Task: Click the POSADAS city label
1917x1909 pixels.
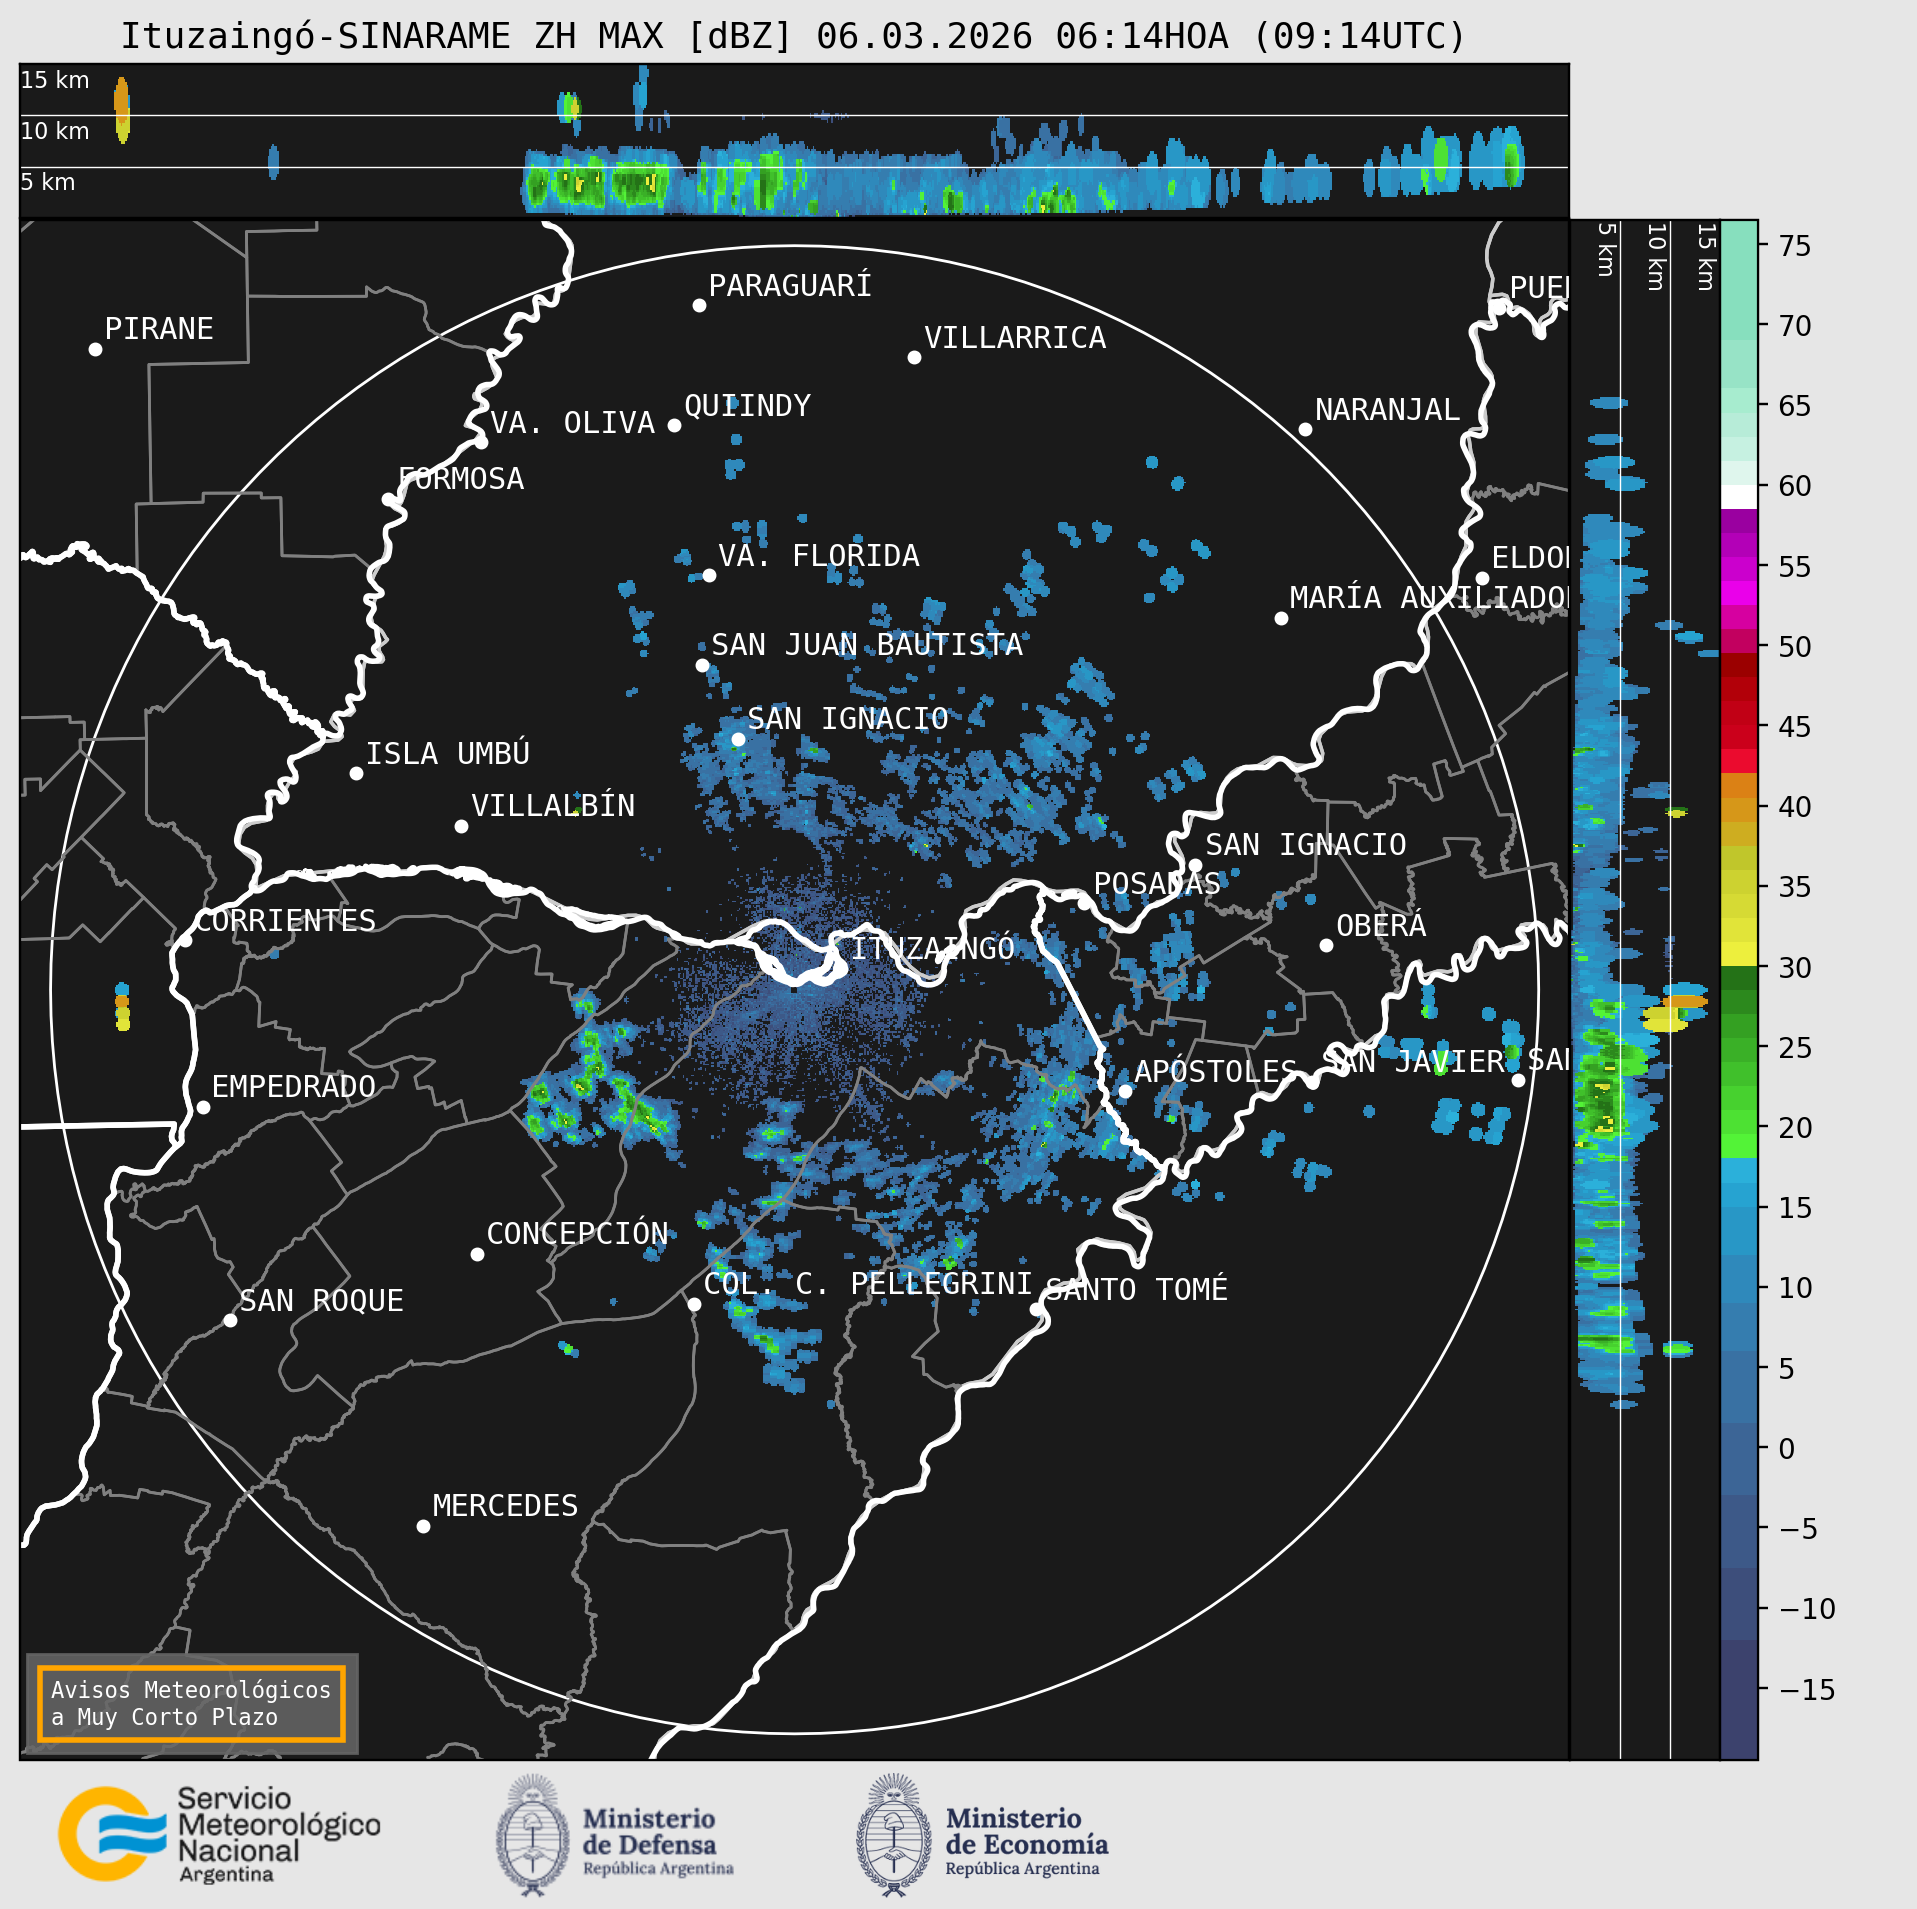Action: 1157,883
